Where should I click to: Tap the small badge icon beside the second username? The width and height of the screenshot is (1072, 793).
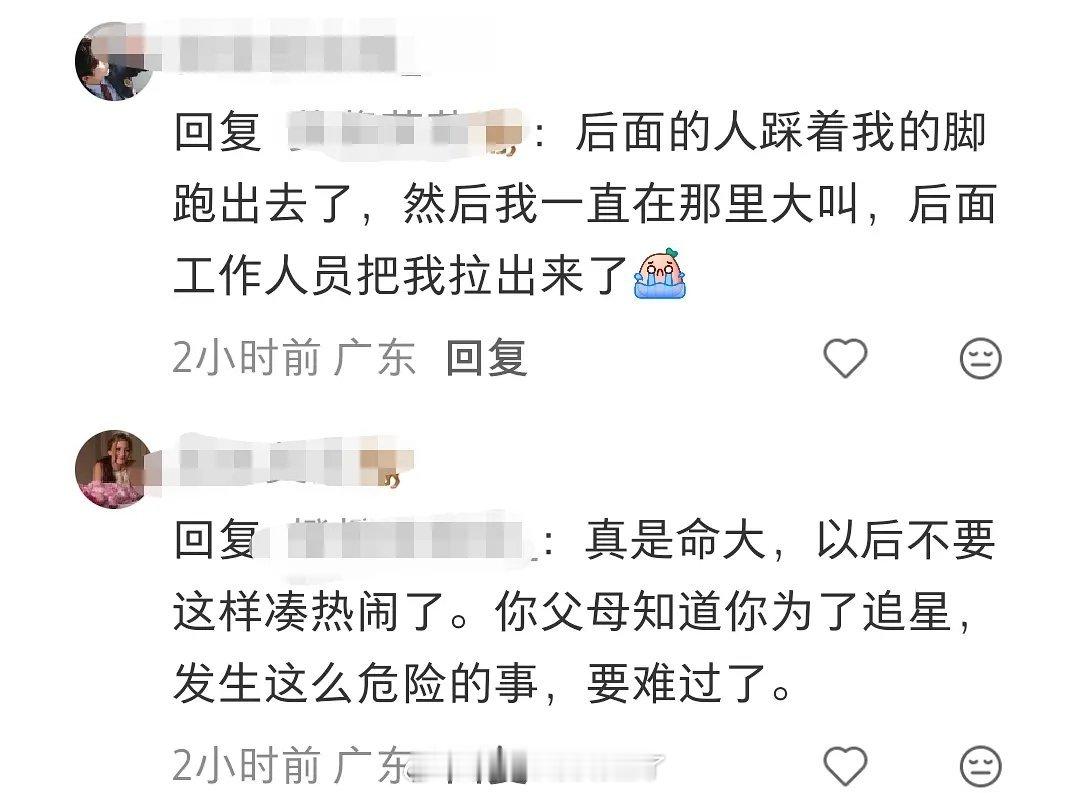point(392,481)
